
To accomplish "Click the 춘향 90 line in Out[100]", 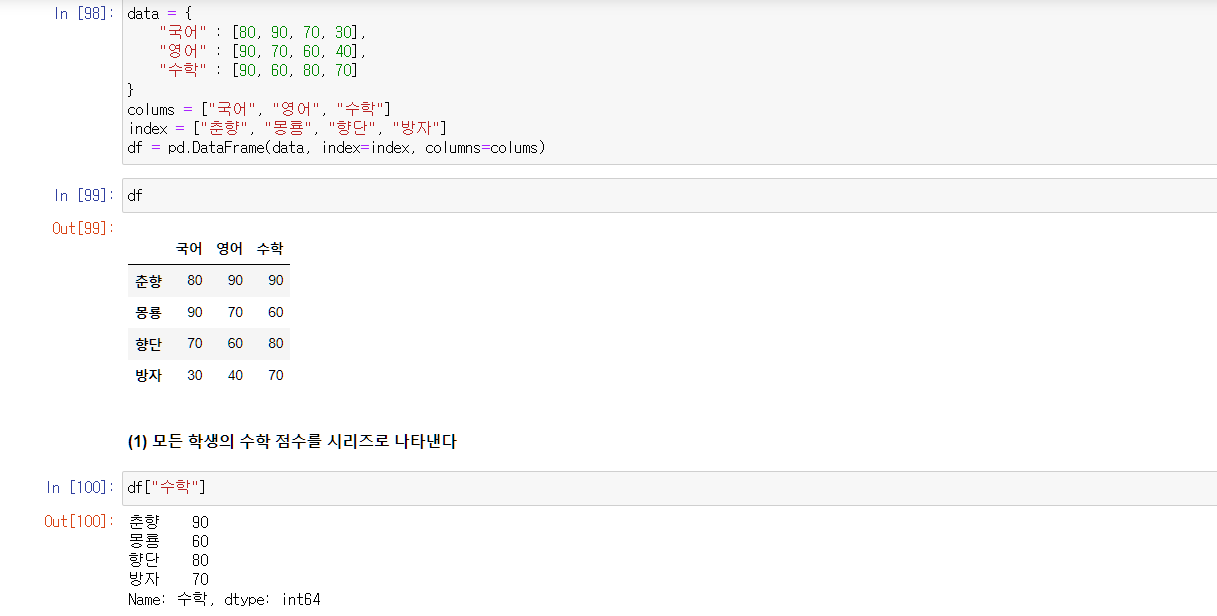I will click(x=168, y=522).
